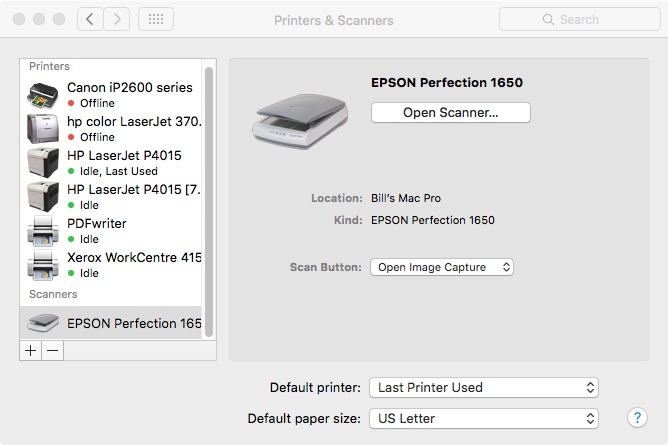Click the Scanners section header
This screenshot has width=668, height=445.
coord(53,294)
